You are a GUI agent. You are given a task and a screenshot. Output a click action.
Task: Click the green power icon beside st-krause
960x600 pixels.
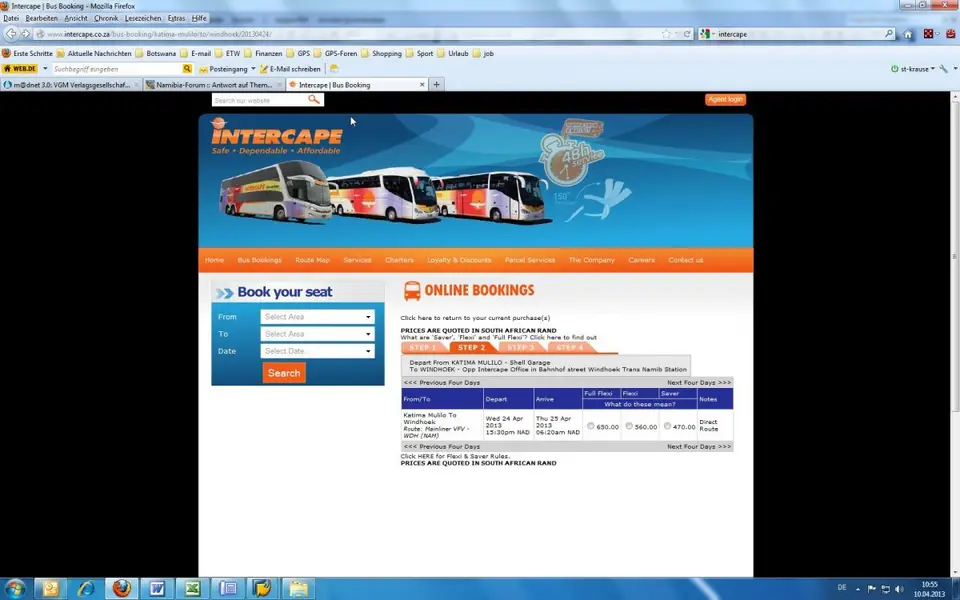[894, 69]
